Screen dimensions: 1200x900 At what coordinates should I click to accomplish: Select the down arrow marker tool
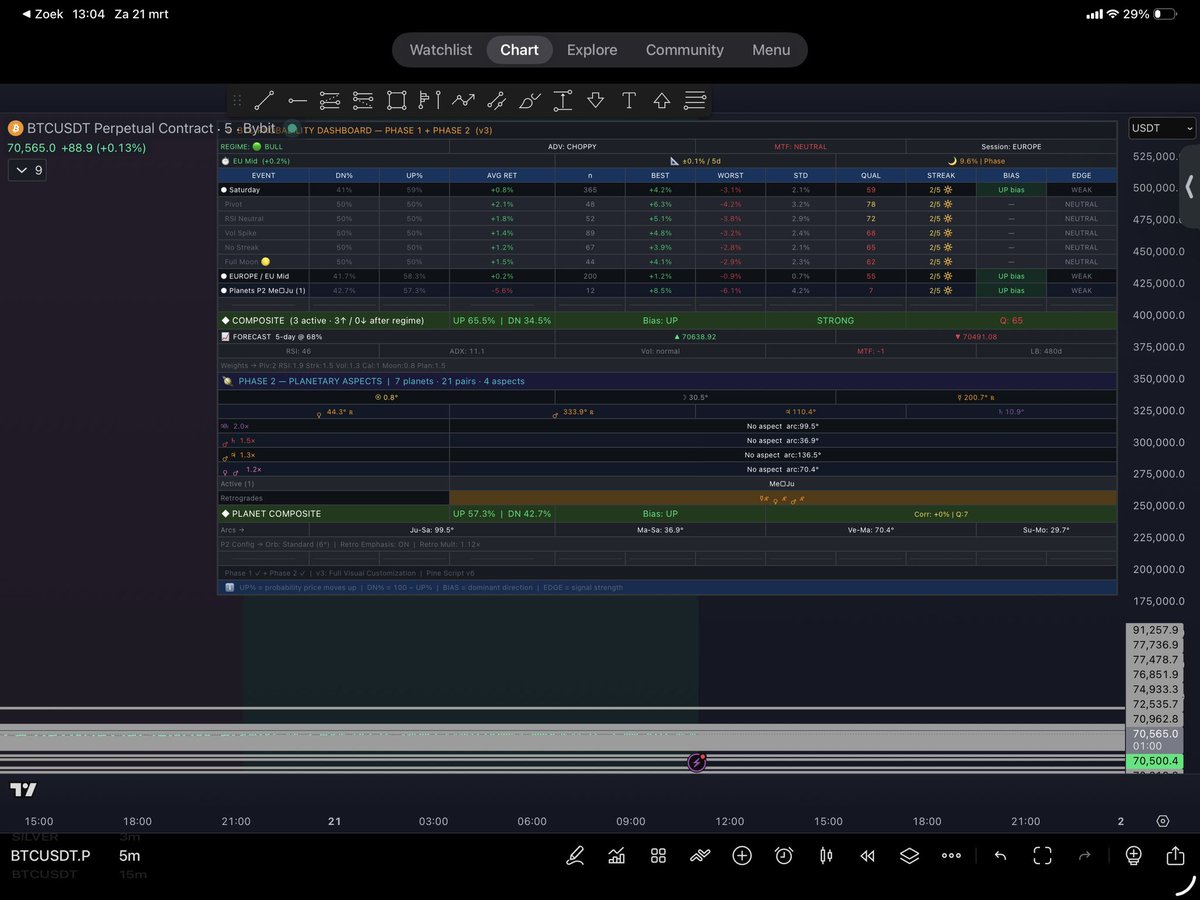[x=595, y=100]
